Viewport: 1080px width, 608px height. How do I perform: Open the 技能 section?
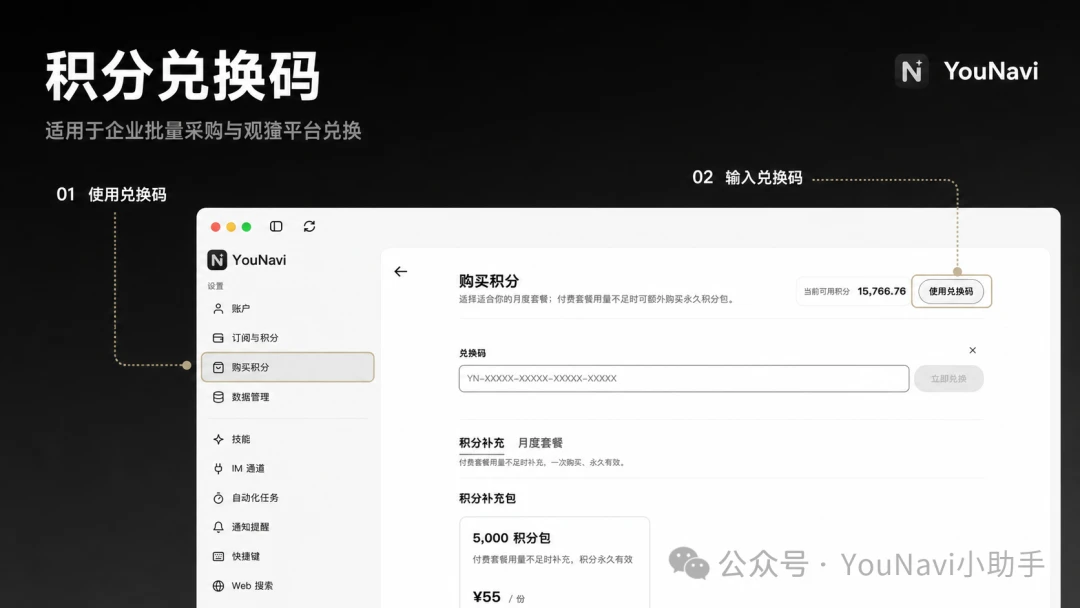tap(287, 439)
